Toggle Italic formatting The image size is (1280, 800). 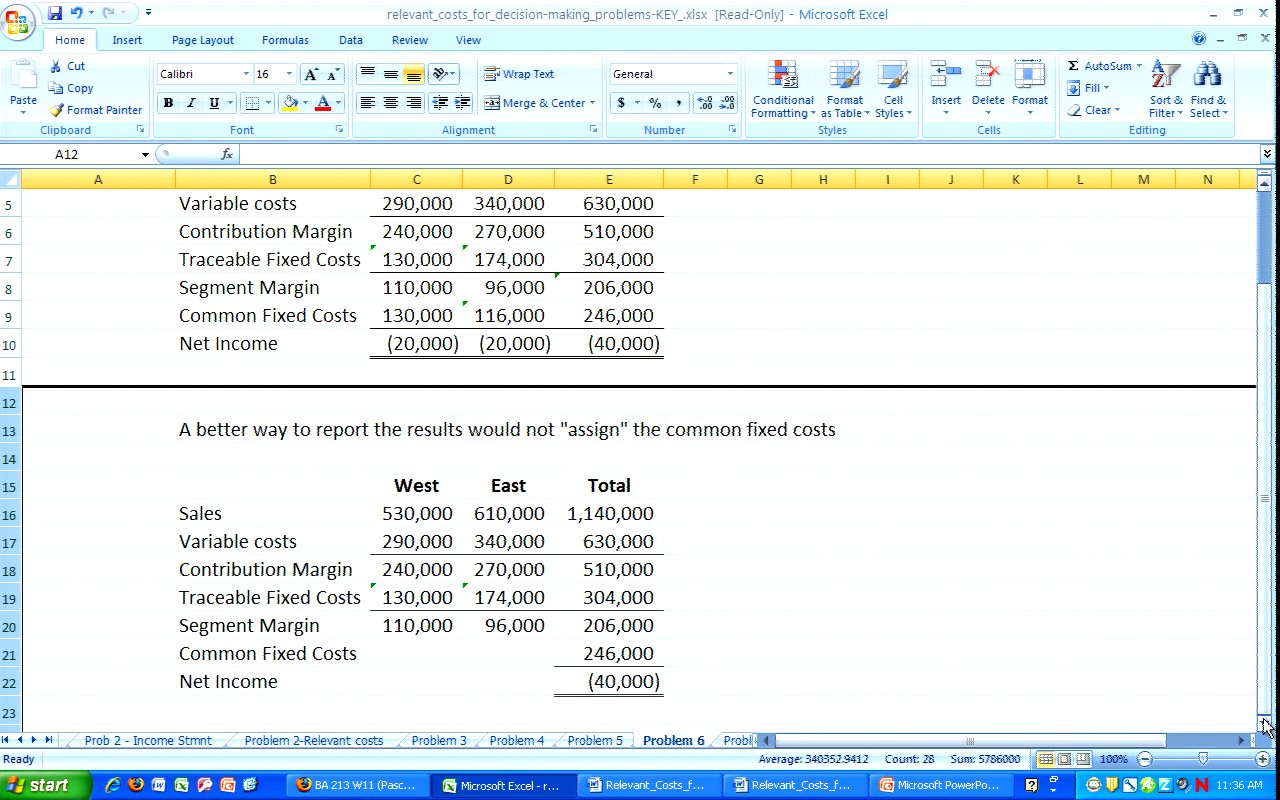tap(191, 103)
